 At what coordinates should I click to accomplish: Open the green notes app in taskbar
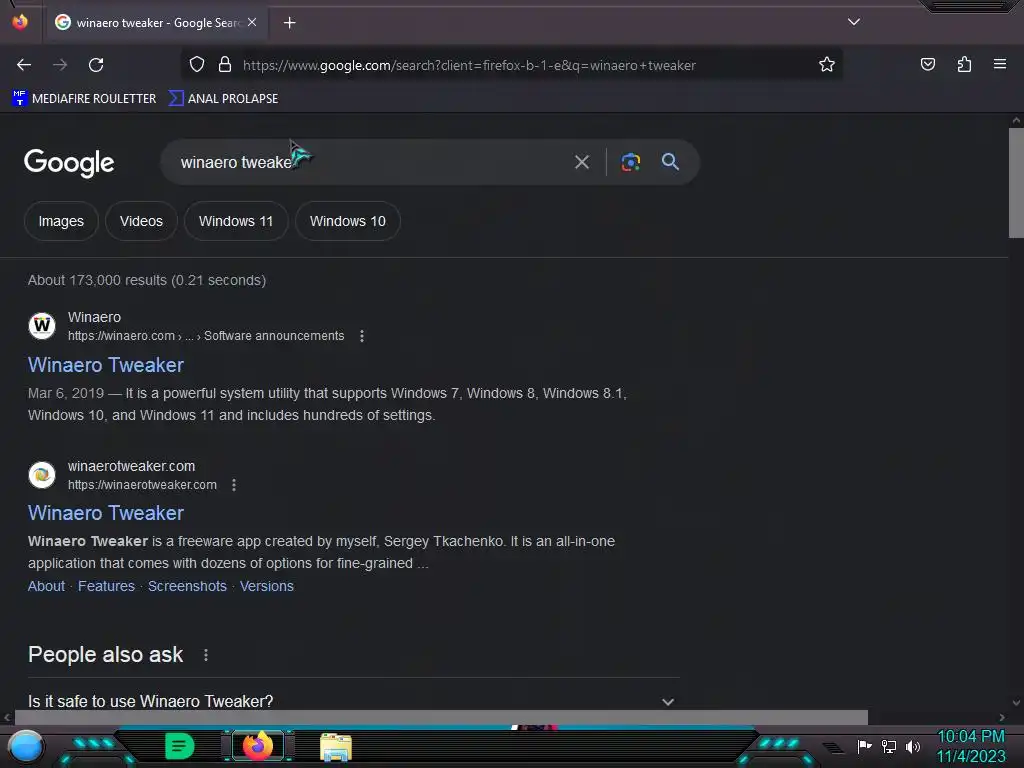180,746
